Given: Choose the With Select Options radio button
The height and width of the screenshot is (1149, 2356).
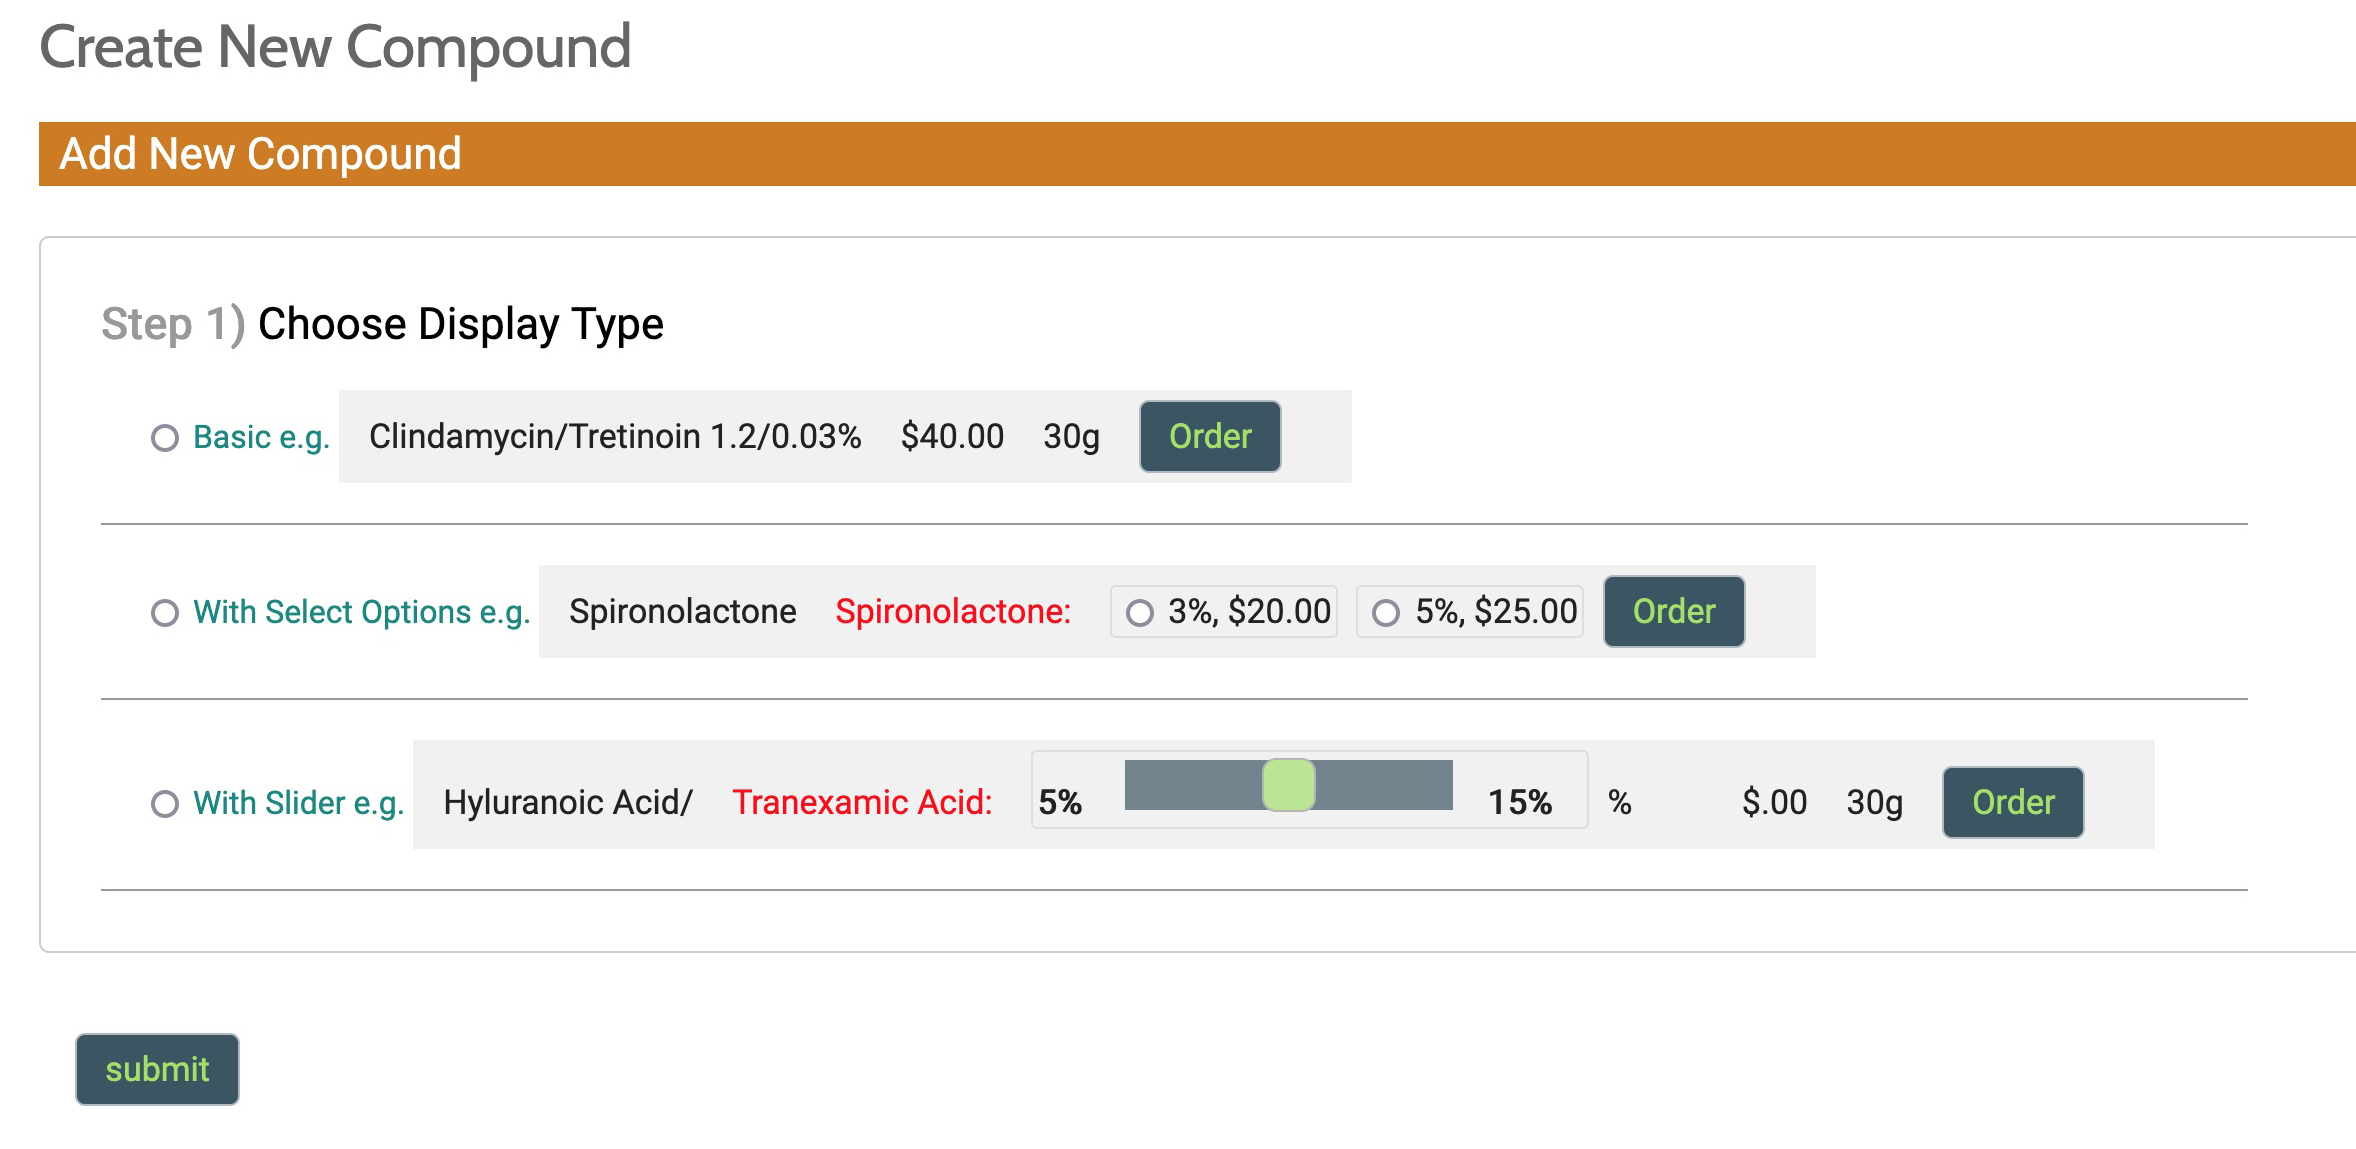Looking at the screenshot, I should [165, 613].
